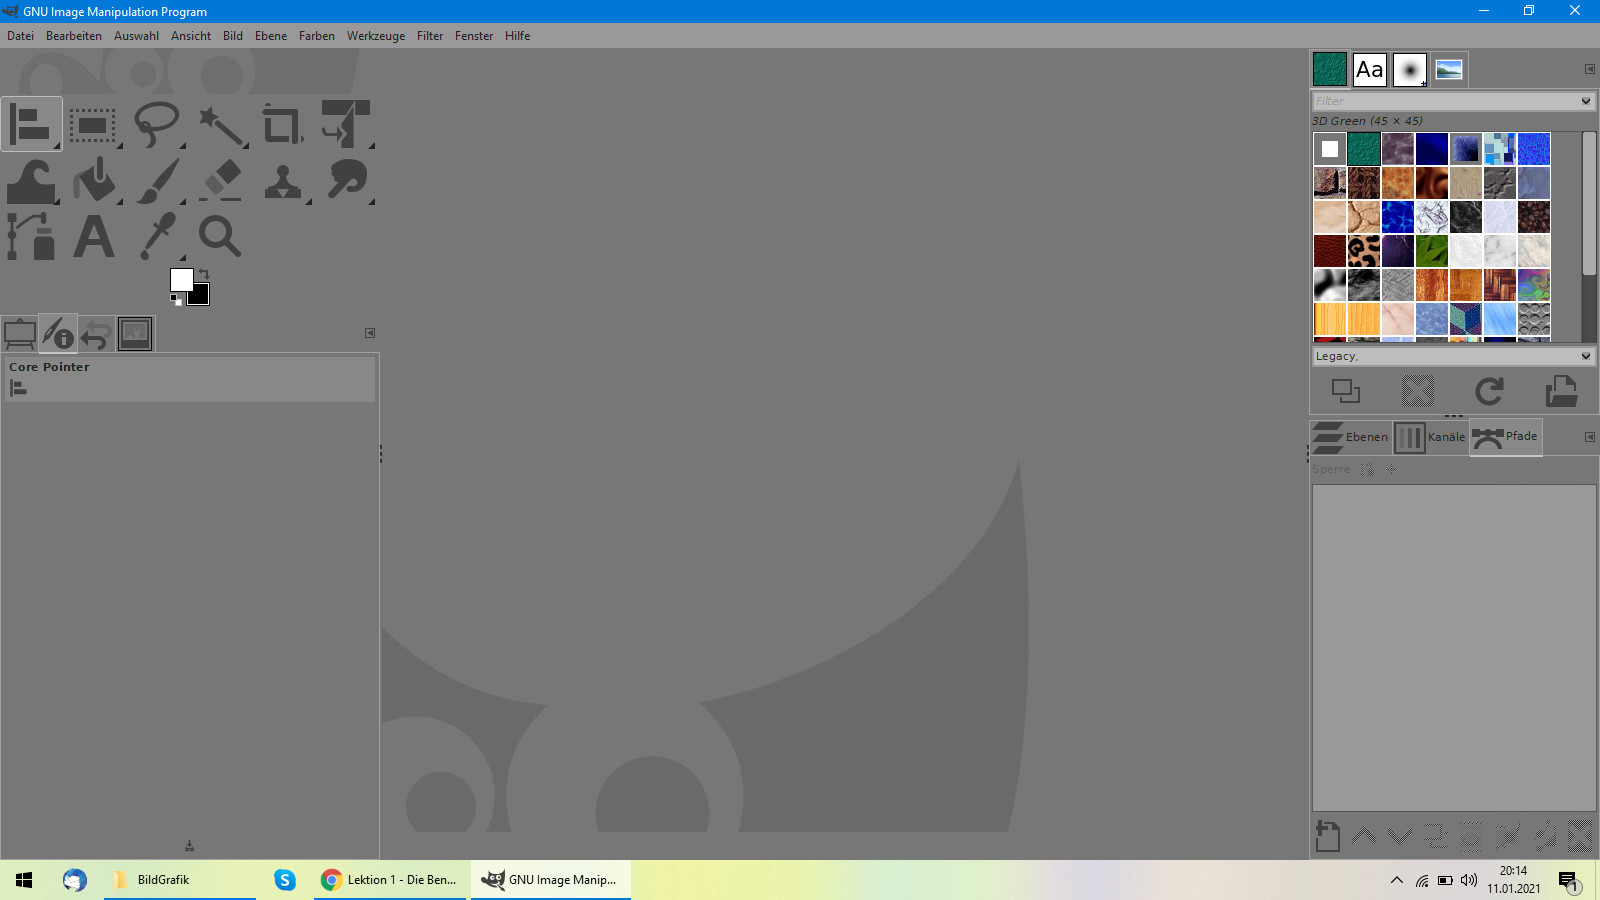Image resolution: width=1600 pixels, height=900 pixels.
Task: Select the Align tool in the toolbox
Action: 31,124
